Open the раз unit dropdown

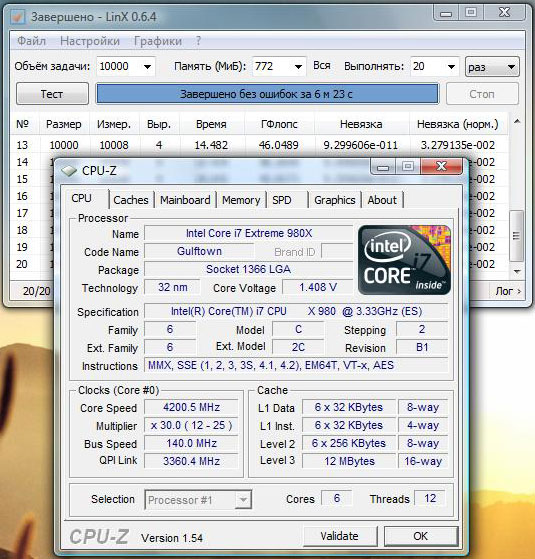pyautogui.click(x=492, y=67)
